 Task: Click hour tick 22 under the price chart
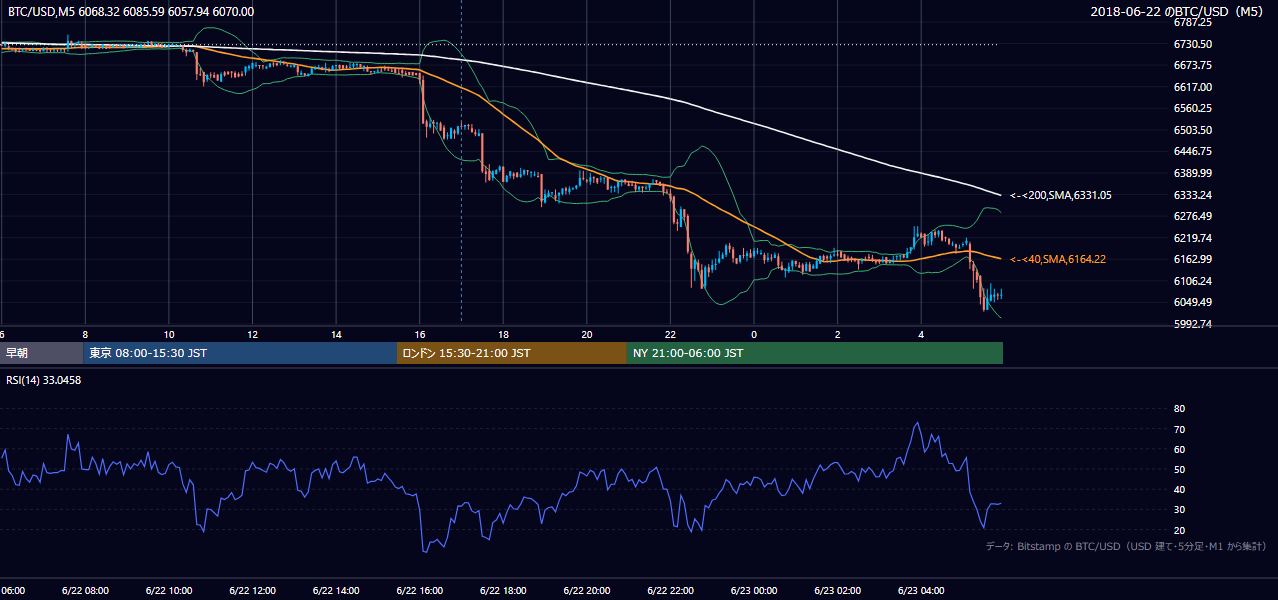click(670, 334)
